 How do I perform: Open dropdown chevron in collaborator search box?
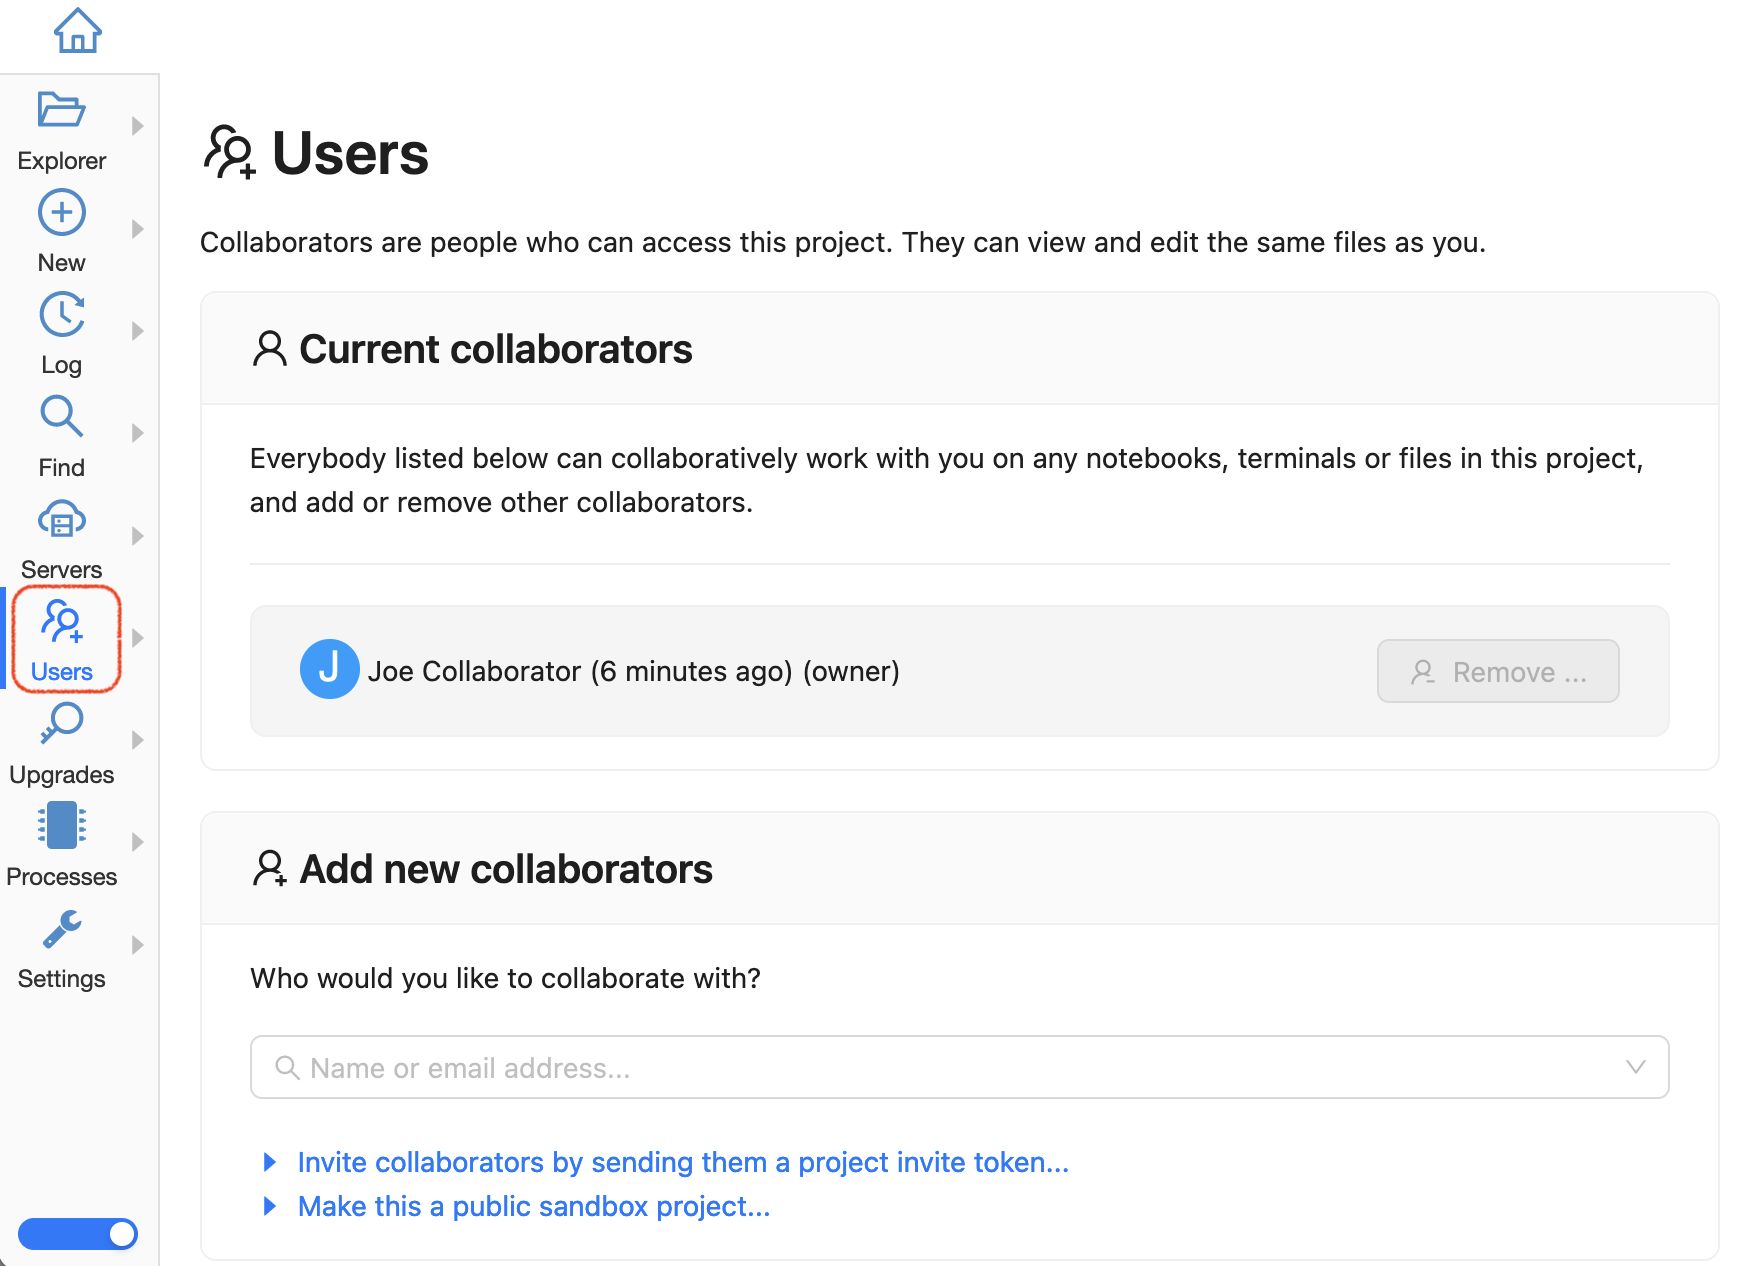[1635, 1067]
